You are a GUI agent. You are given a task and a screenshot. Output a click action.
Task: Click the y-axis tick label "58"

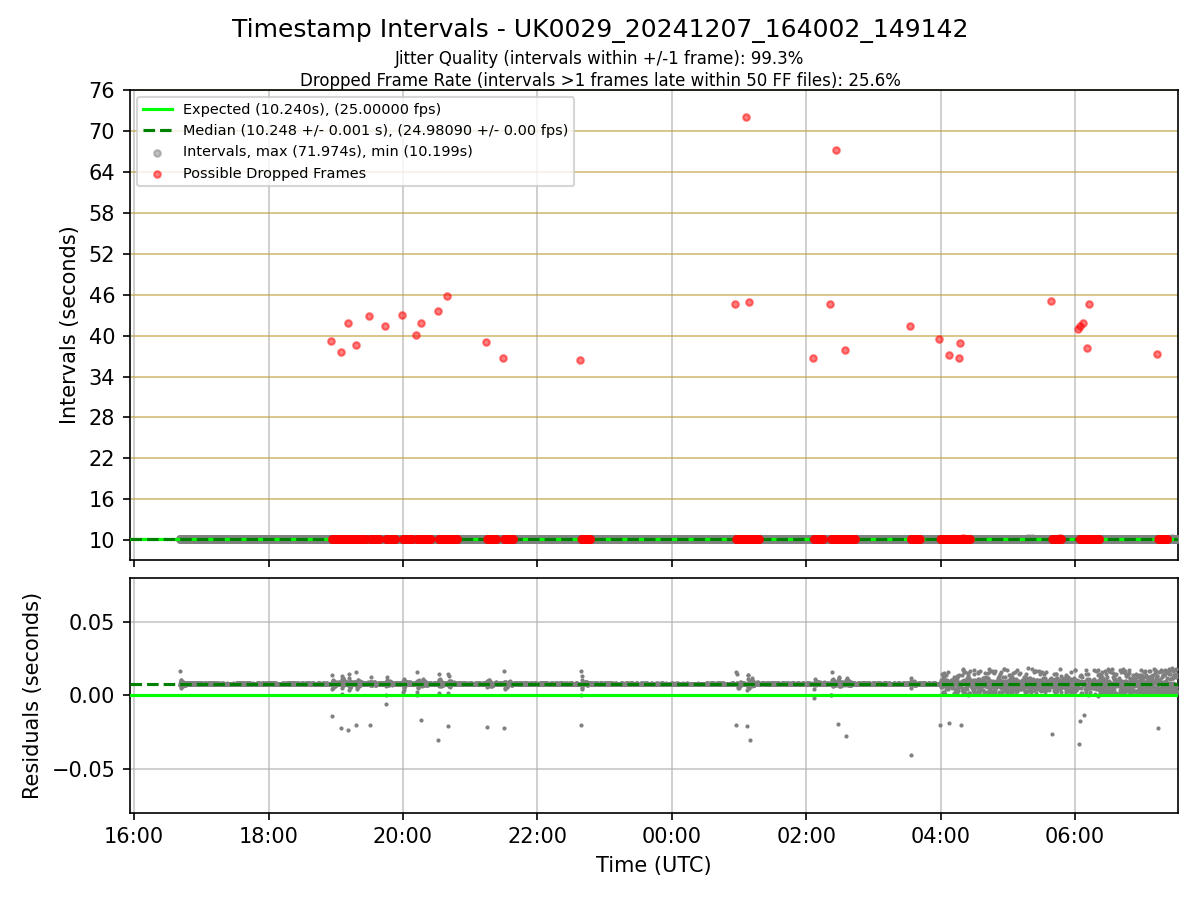click(104, 213)
